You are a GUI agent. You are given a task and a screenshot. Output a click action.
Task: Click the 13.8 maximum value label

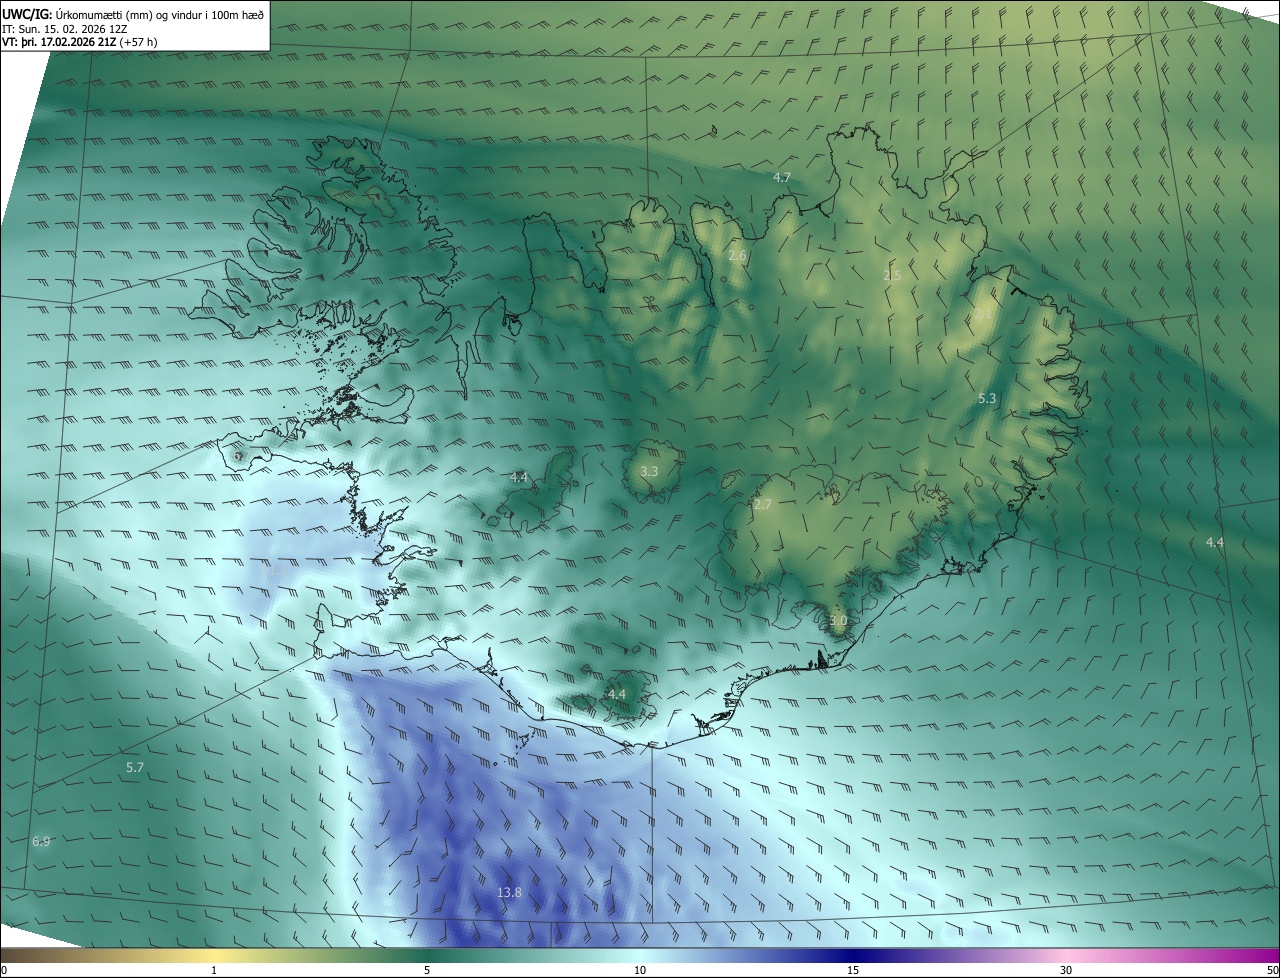pos(509,892)
